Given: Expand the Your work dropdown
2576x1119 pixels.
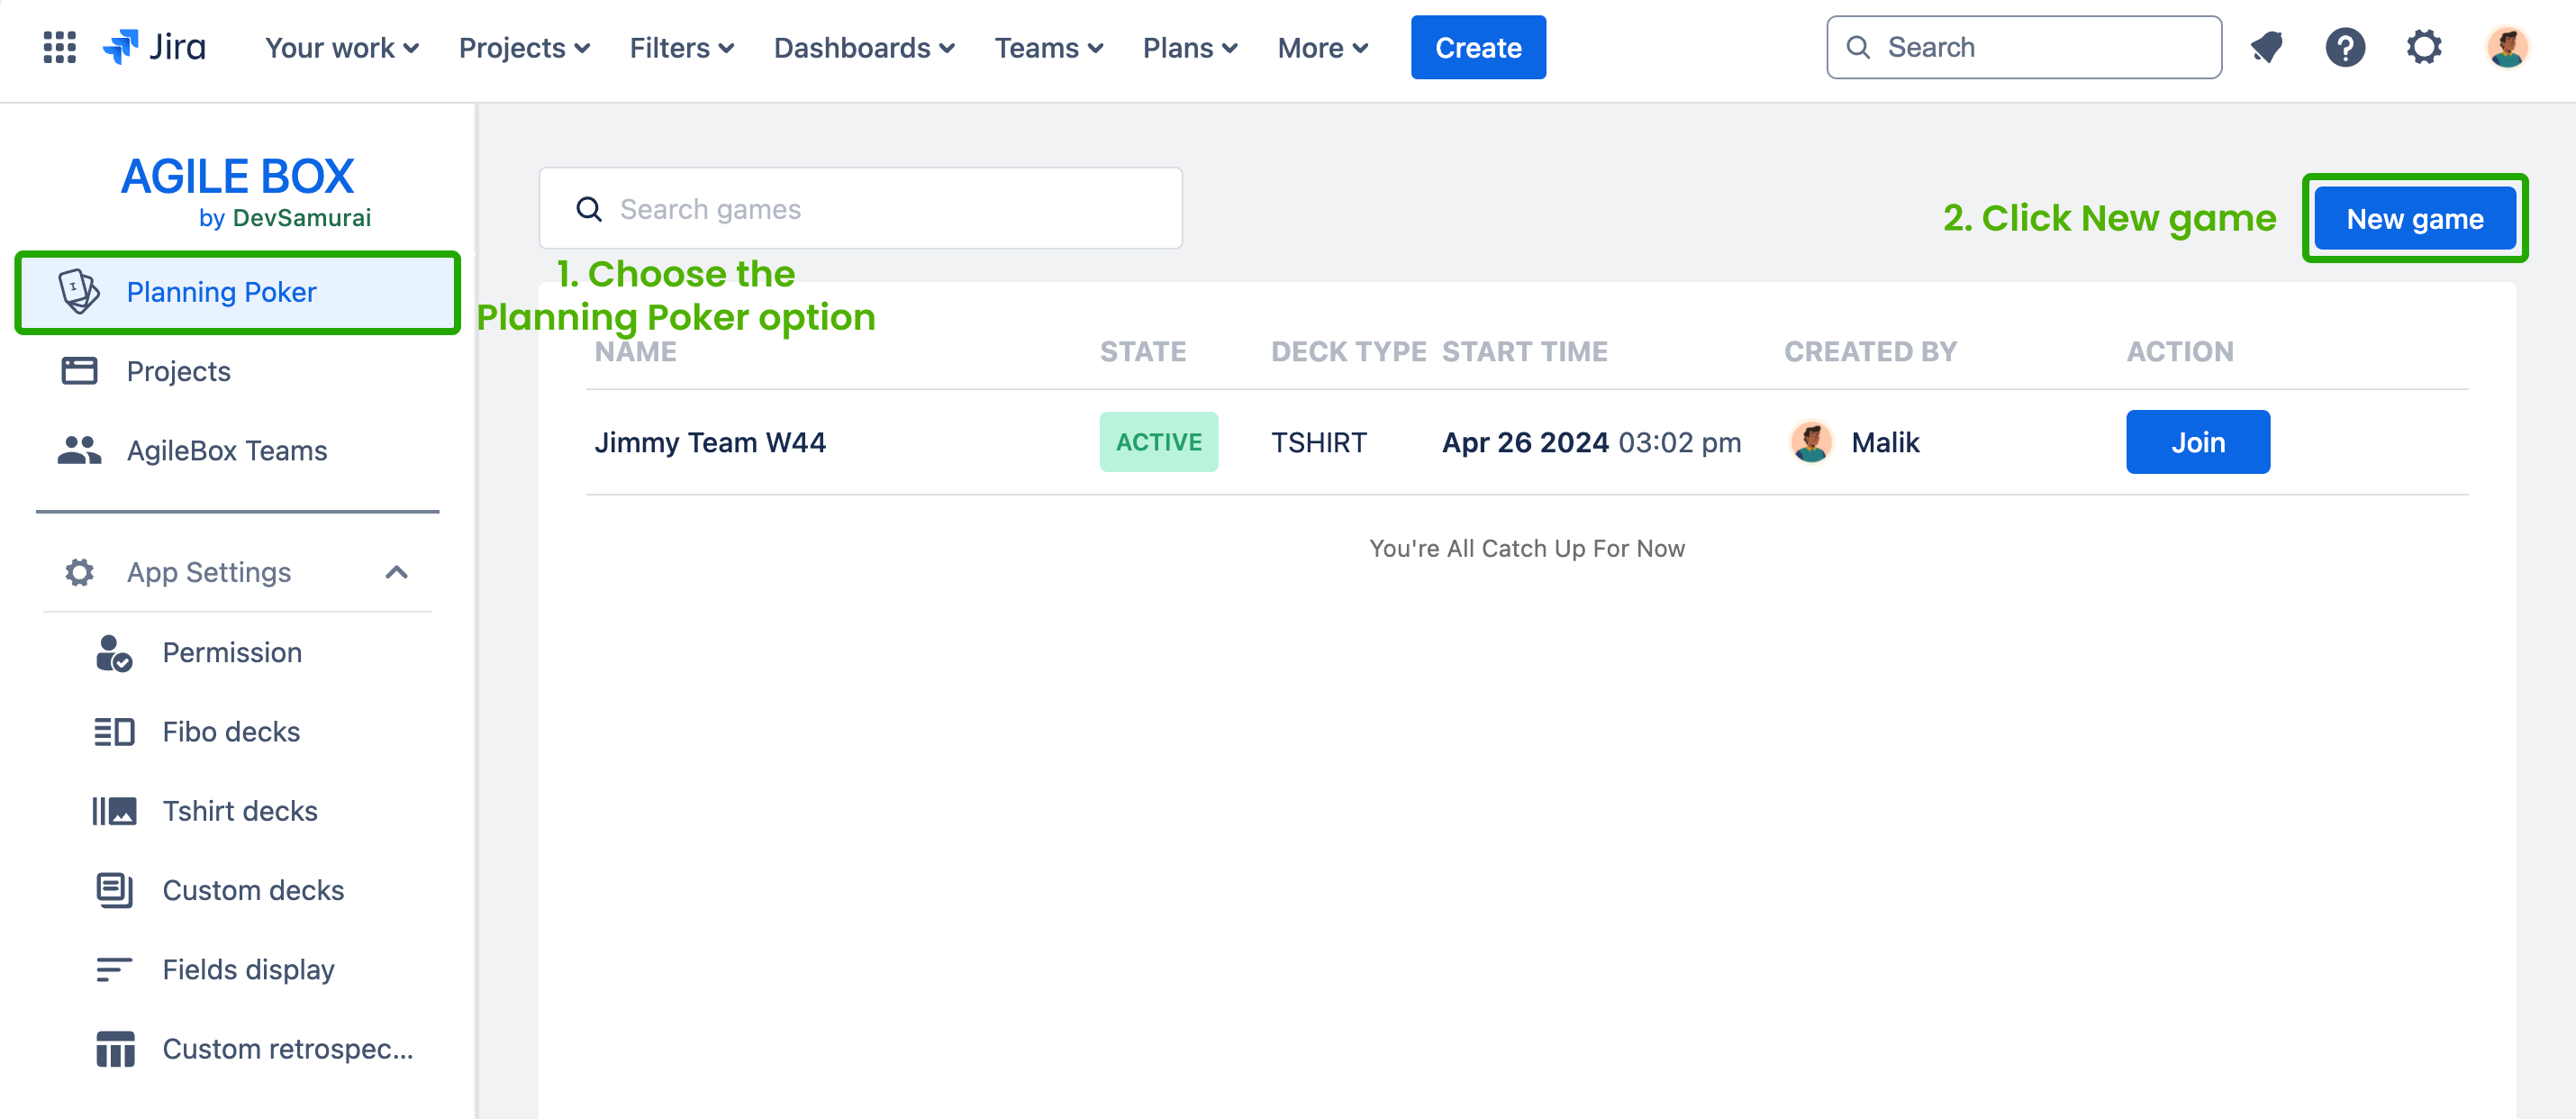Looking at the screenshot, I should click(x=342, y=47).
